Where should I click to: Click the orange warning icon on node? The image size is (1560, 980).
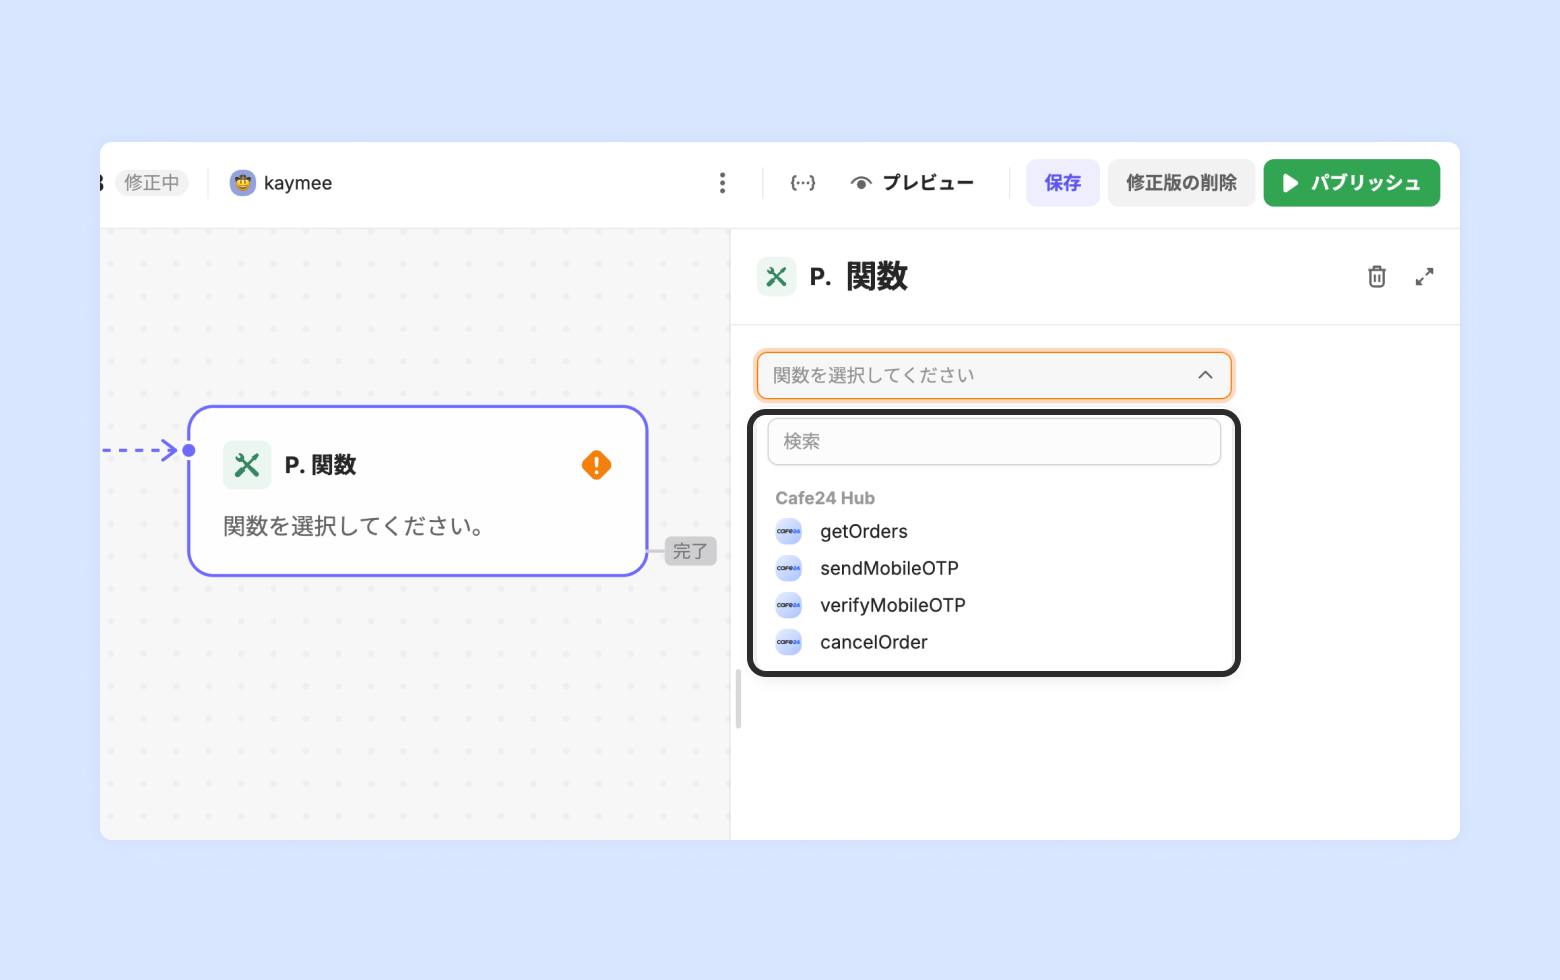tap(596, 465)
